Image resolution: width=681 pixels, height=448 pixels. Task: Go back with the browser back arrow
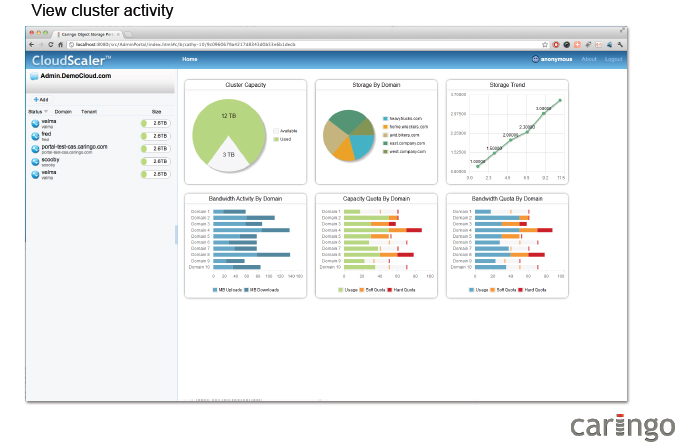coord(32,44)
